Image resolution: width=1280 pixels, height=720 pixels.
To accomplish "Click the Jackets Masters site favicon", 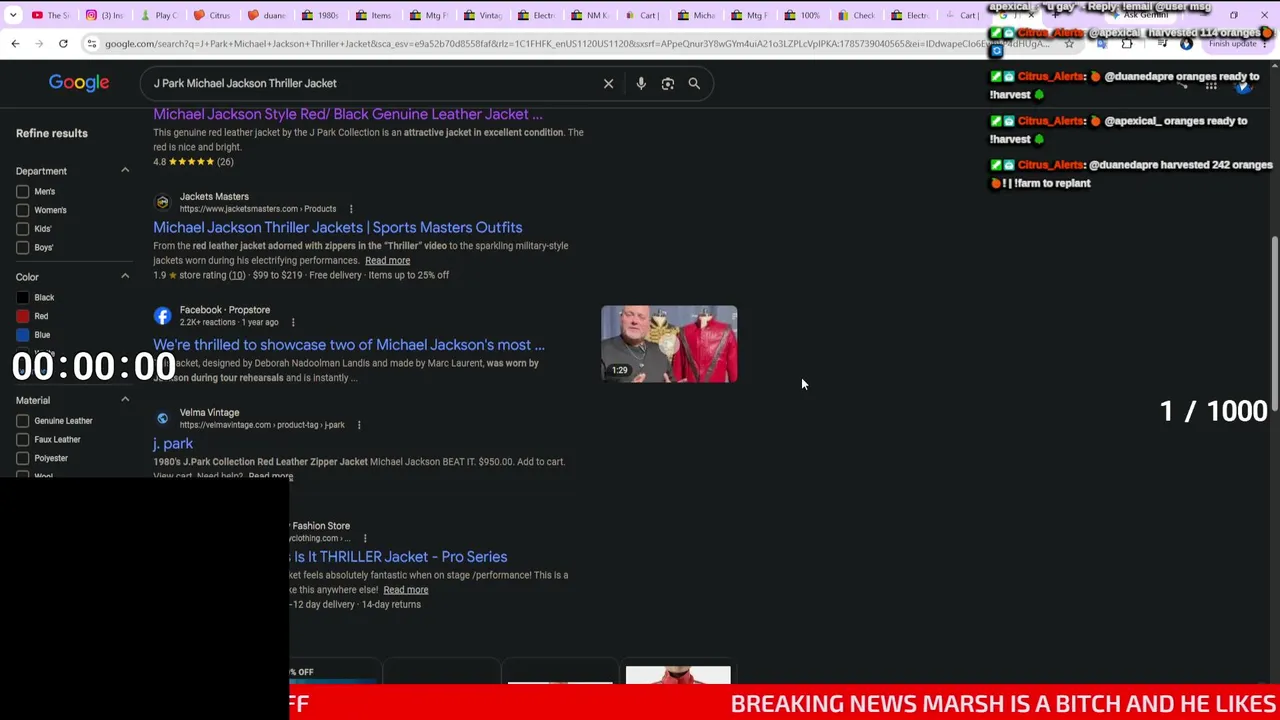I will click(x=162, y=202).
